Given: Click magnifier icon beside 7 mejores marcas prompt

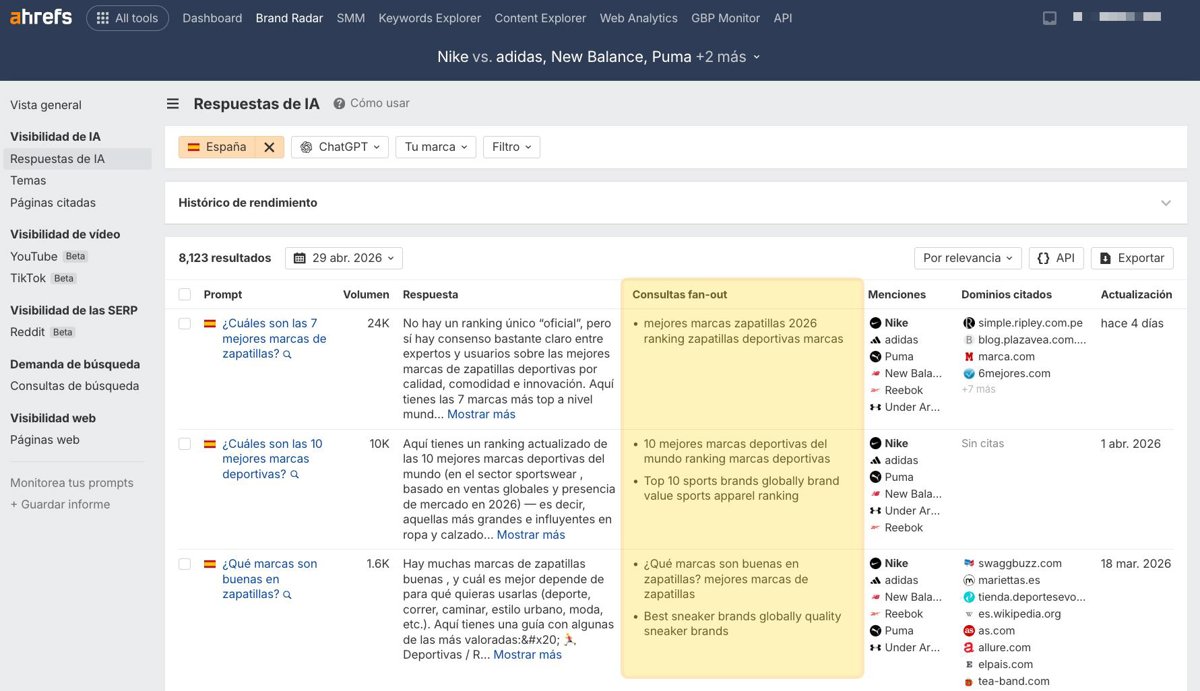Looking at the screenshot, I should point(288,354).
